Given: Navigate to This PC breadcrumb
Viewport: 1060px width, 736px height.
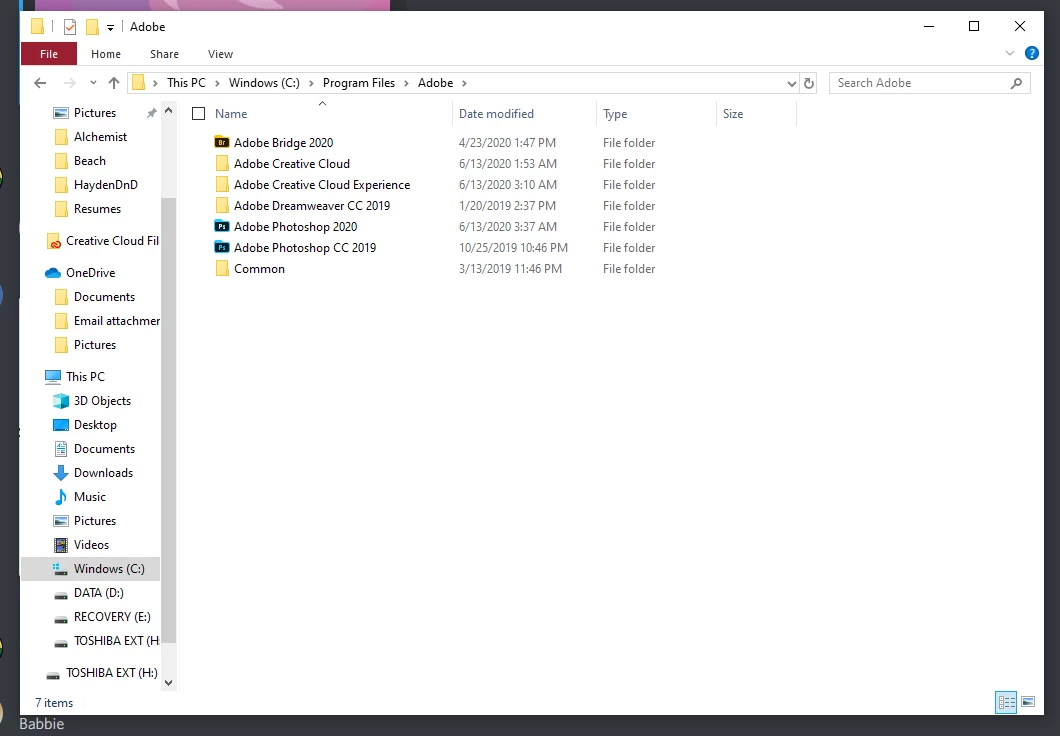Looking at the screenshot, I should [x=187, y=83].
